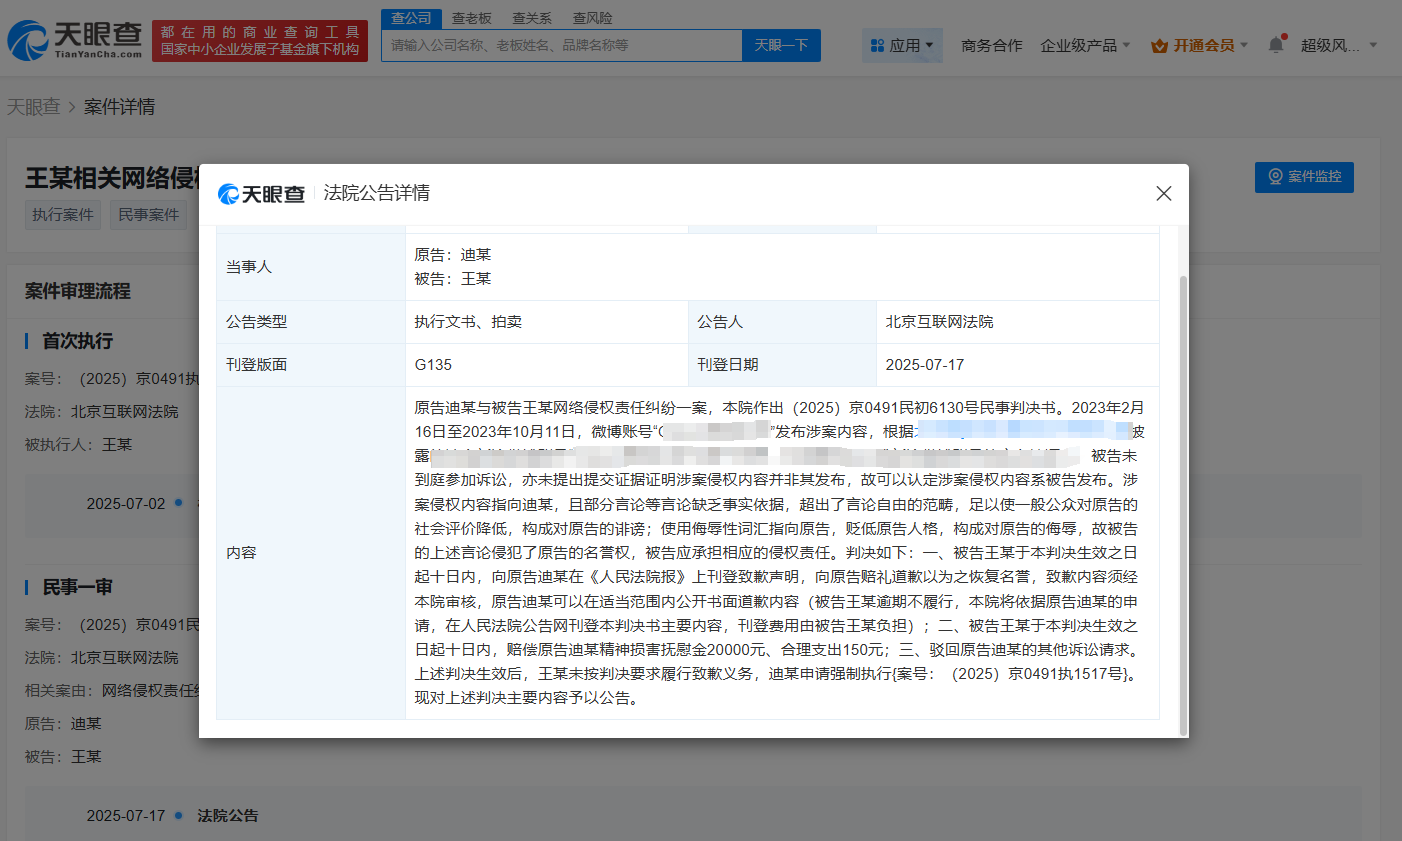Open the 应用 dropdown menu

coord(902,46)
